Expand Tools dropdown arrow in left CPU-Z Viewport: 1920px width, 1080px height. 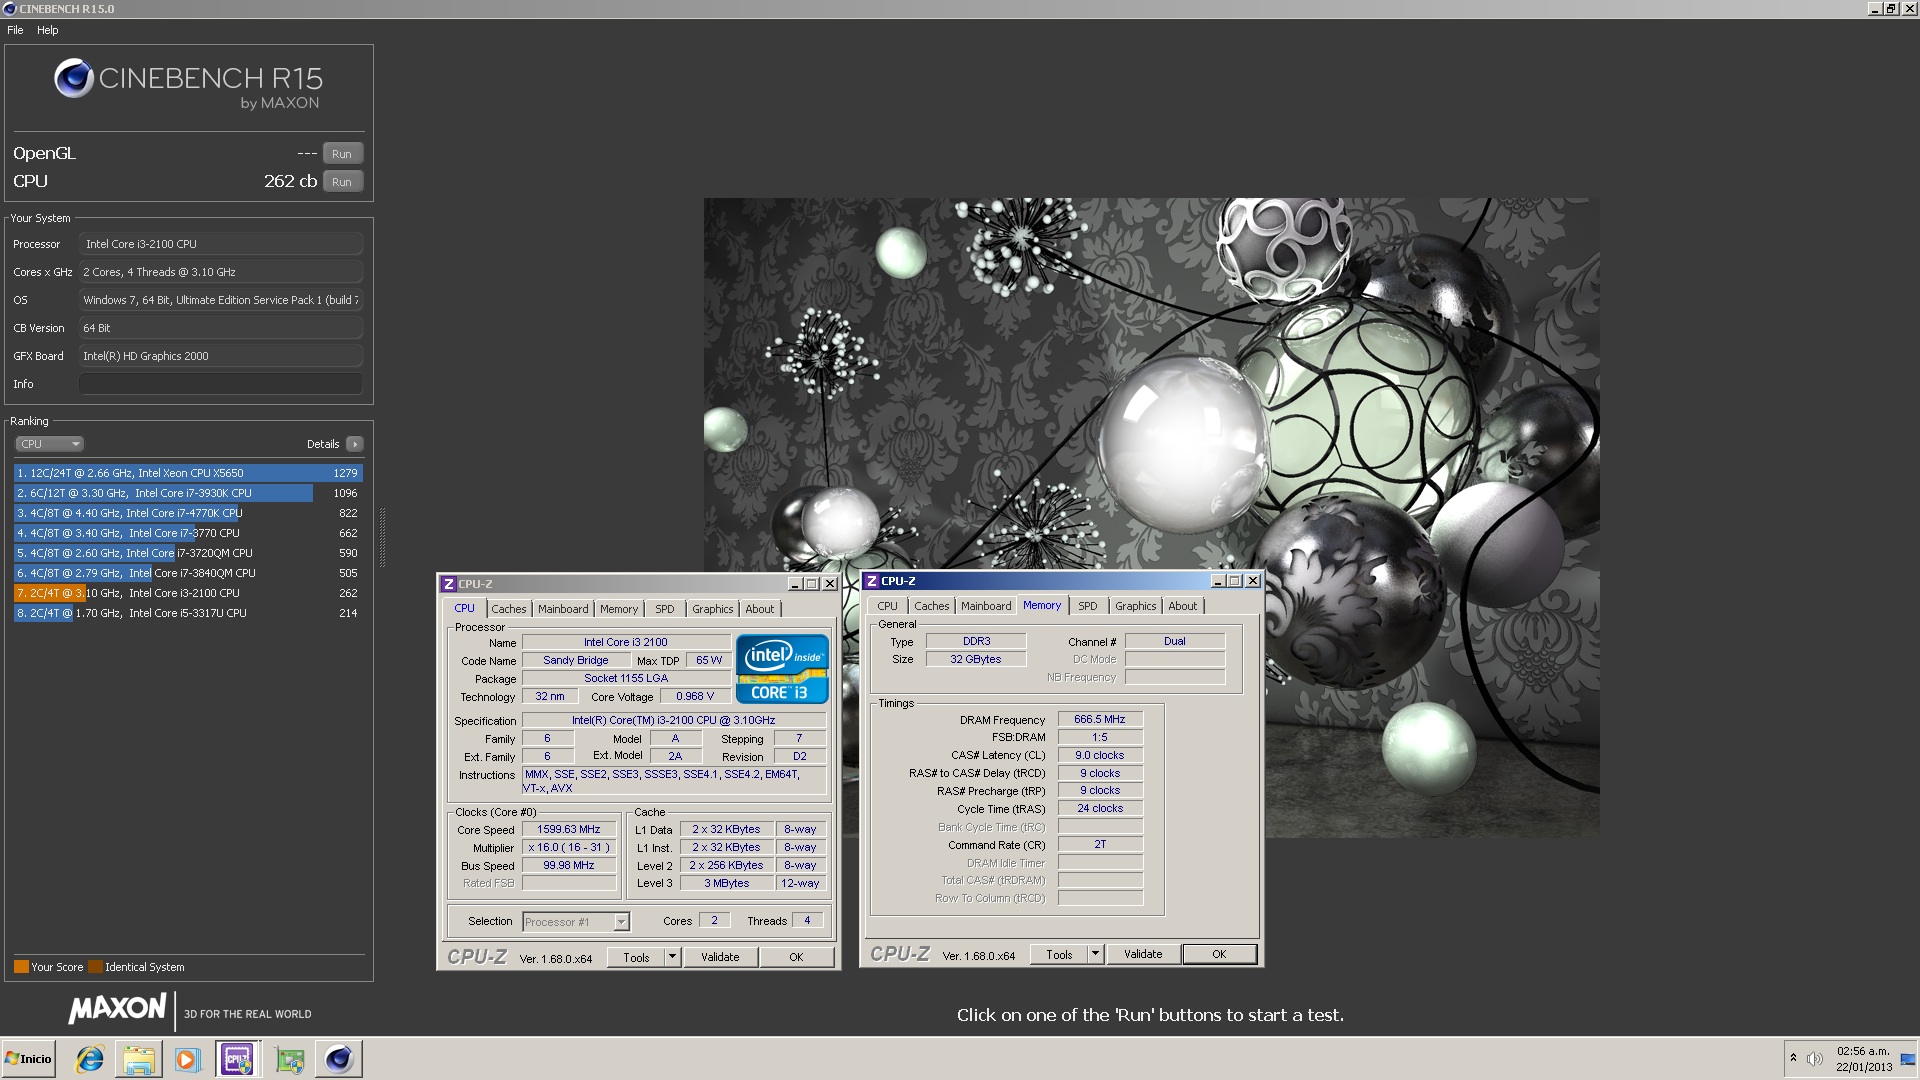673,957
